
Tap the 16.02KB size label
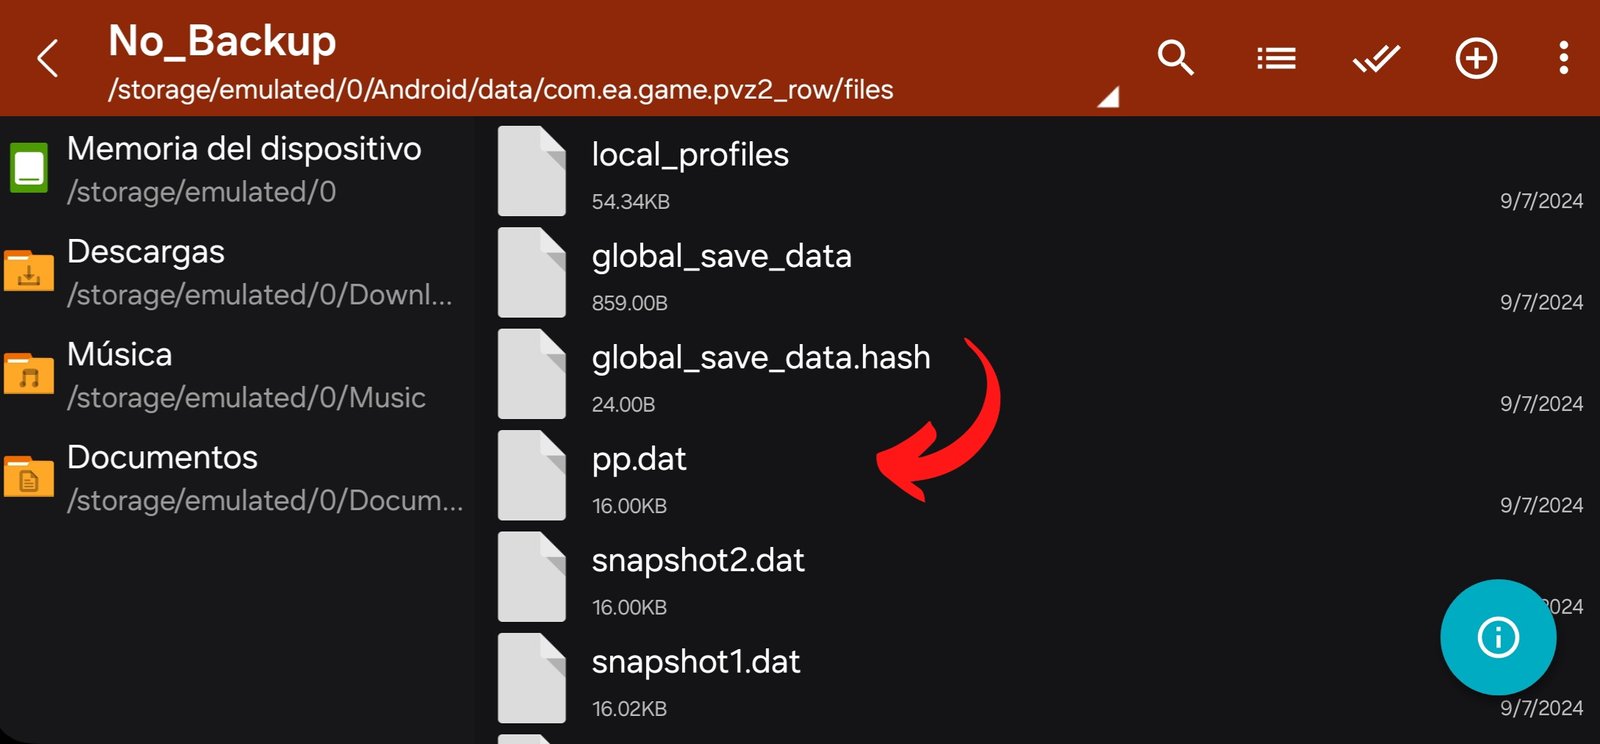[x=629, y=709]
